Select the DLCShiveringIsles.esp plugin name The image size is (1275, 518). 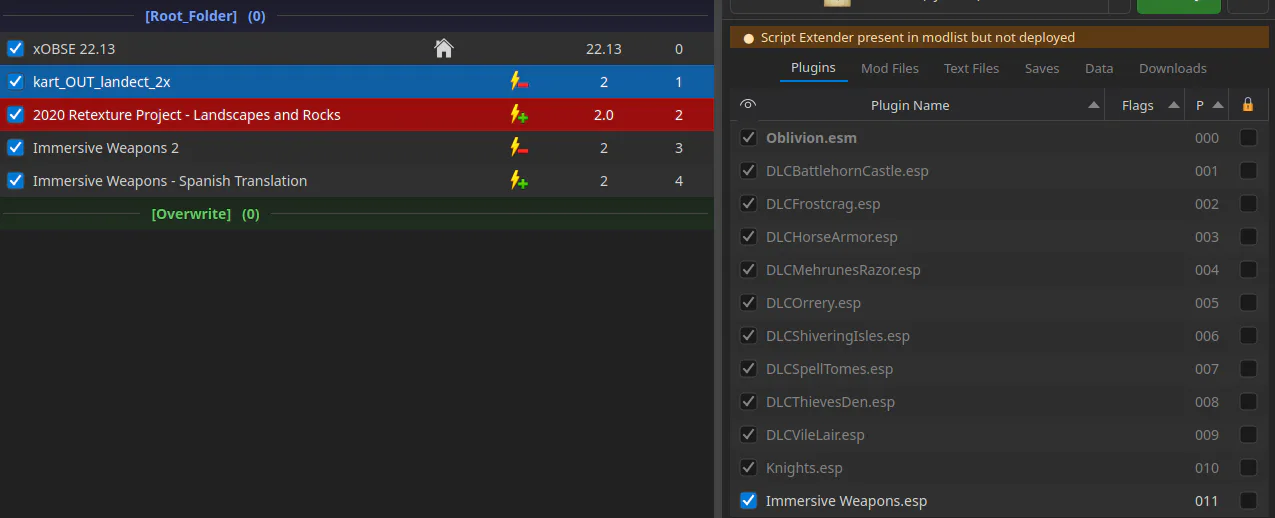tap(838, 336)
